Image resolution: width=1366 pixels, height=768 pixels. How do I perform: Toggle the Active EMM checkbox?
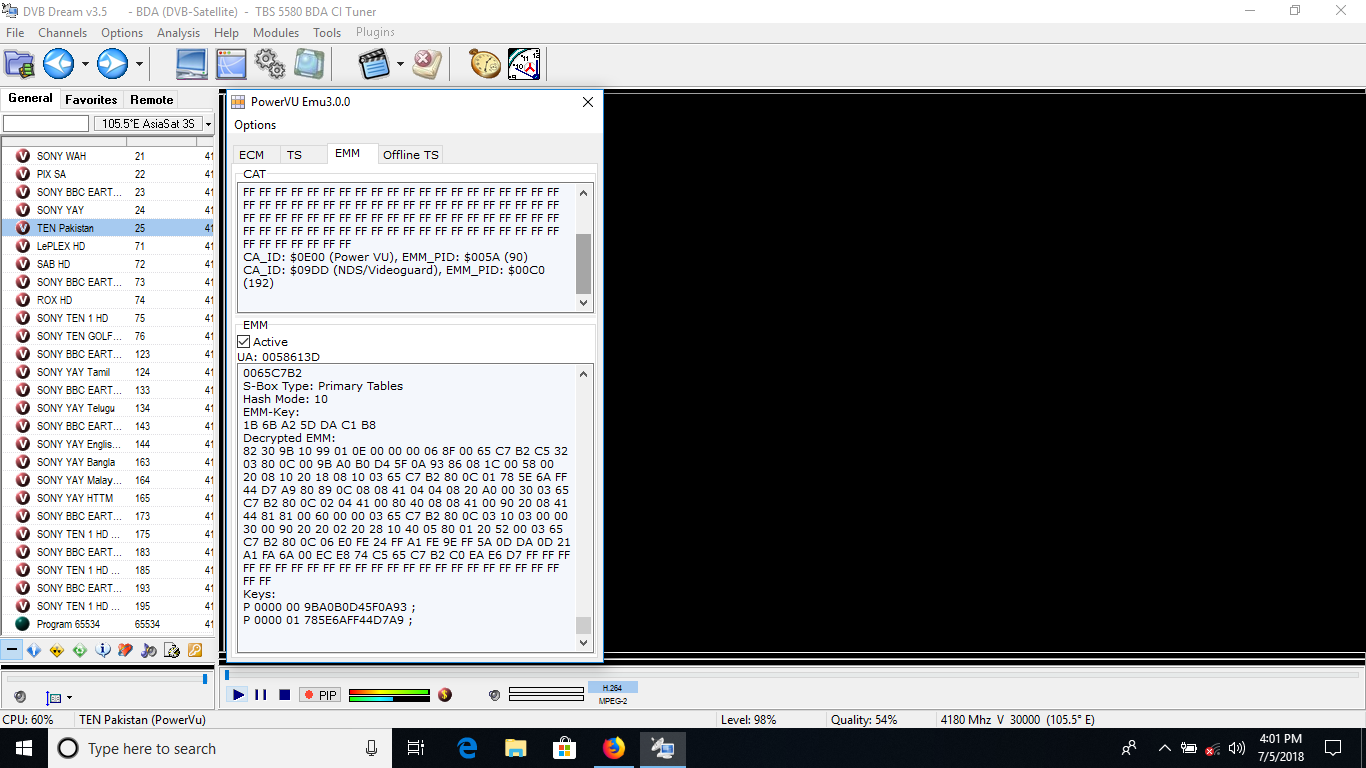[x=244, y=342]
